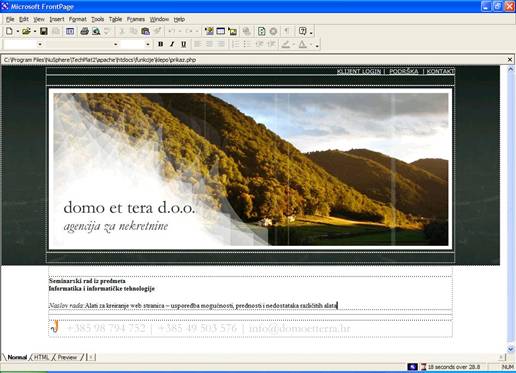The height and width of the screenshot is (373, 516).
Task: Close the prikaz.php page with X
Action: click(510, 60)
